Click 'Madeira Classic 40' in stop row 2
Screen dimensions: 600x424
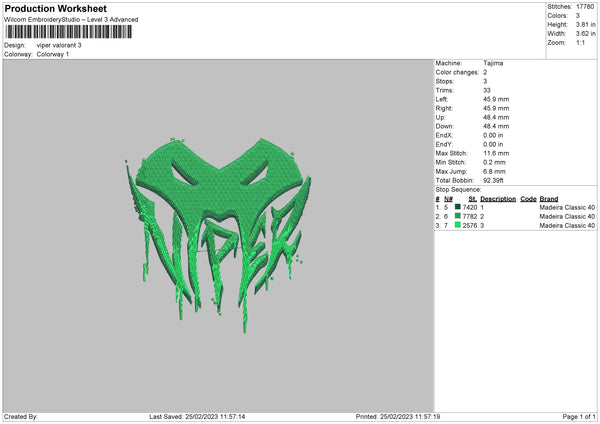click(x=567, y=217)
